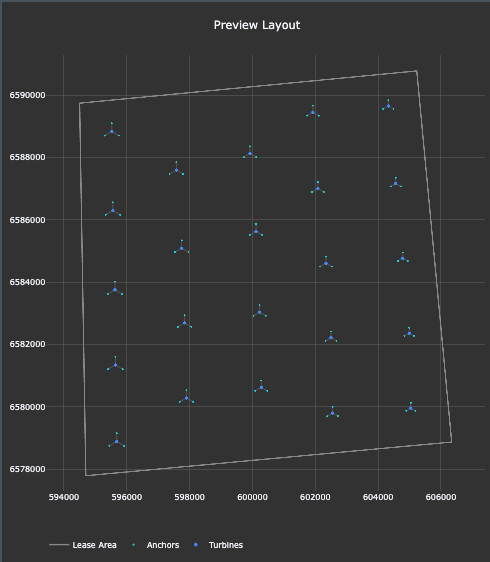Image resolution: width=490 pixels, height=562 pixels.
Task: Click the y-axis label 6584000
Action: [28, 282]
